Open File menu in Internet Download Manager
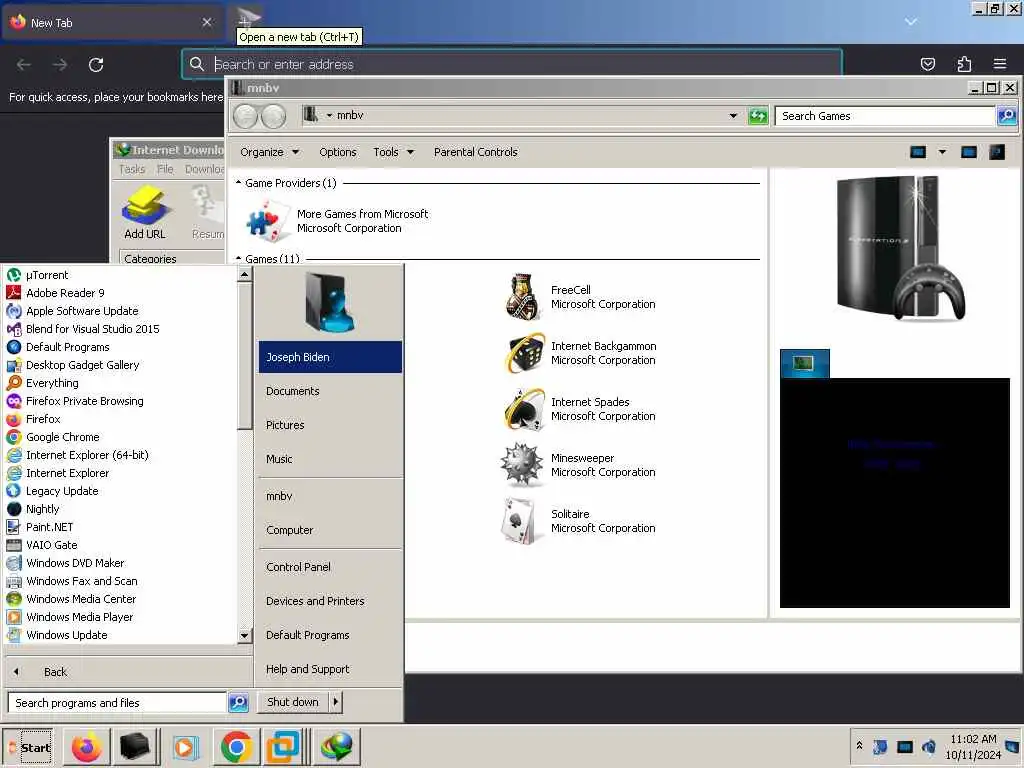Screen dimensions: 1024x768 pos(165,169)
